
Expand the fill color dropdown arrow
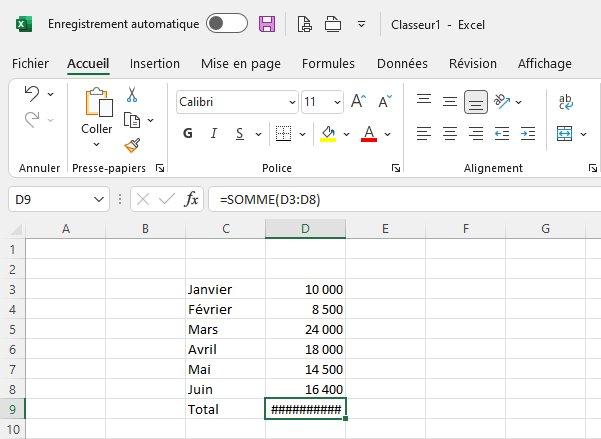coord(346,134)
